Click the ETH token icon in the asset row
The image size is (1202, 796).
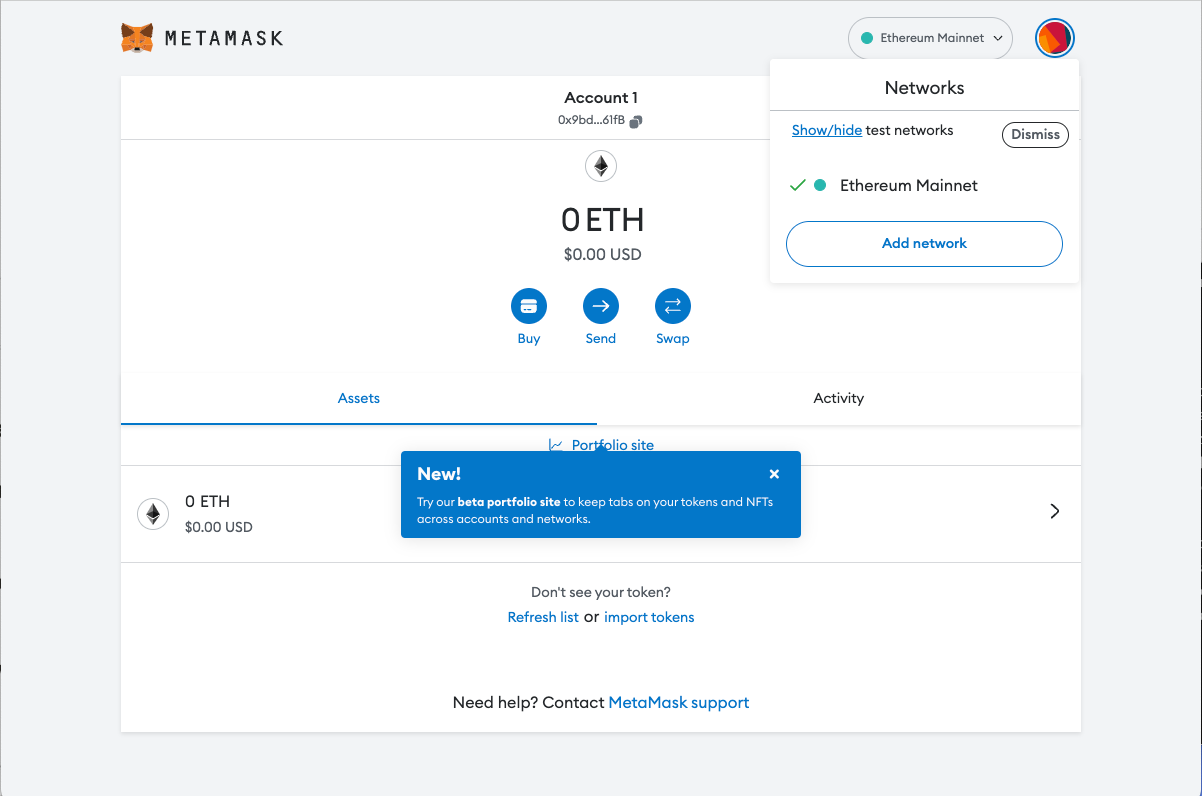[x=153, y=514]
